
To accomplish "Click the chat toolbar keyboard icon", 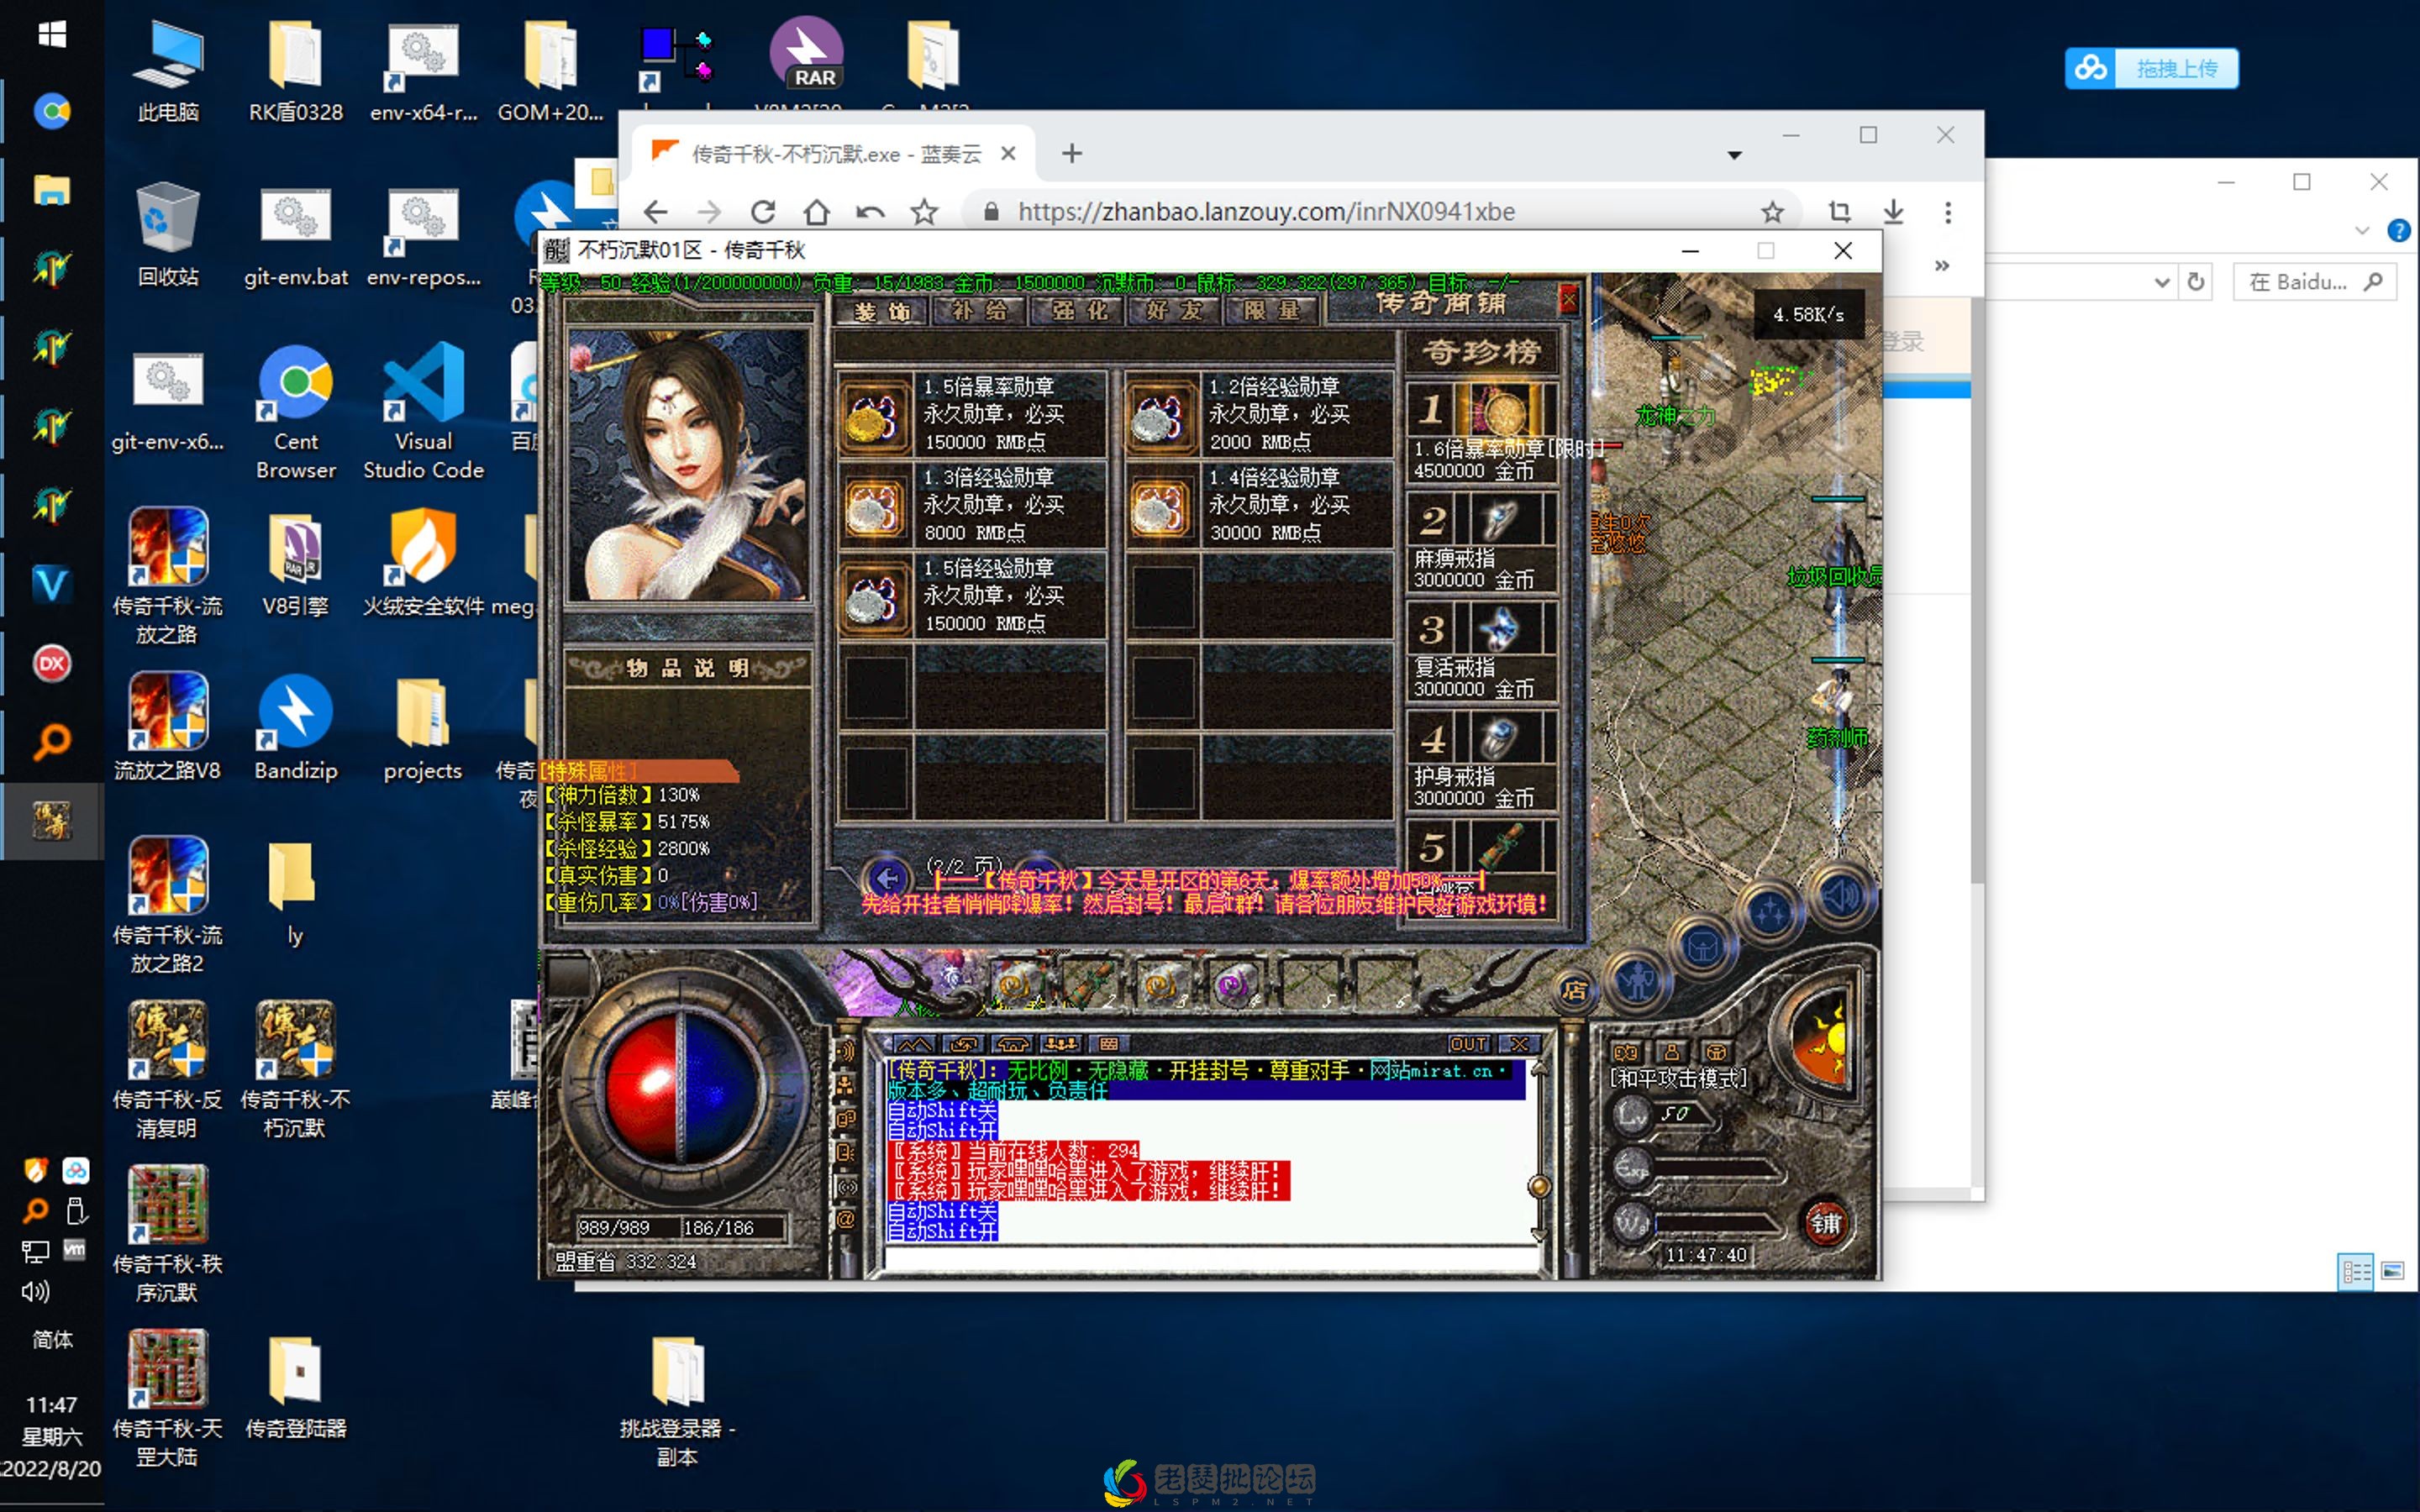I will click(x=1109, y=1044).
